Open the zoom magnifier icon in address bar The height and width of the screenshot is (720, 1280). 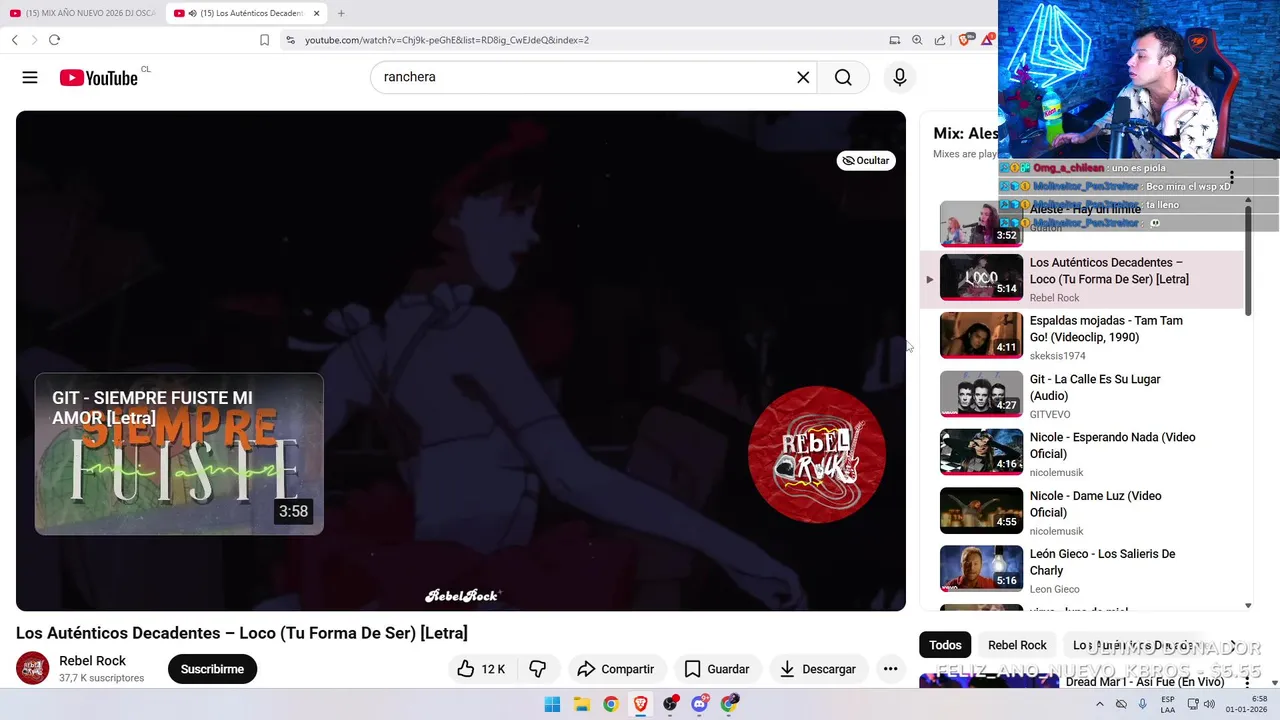[917, 40]
